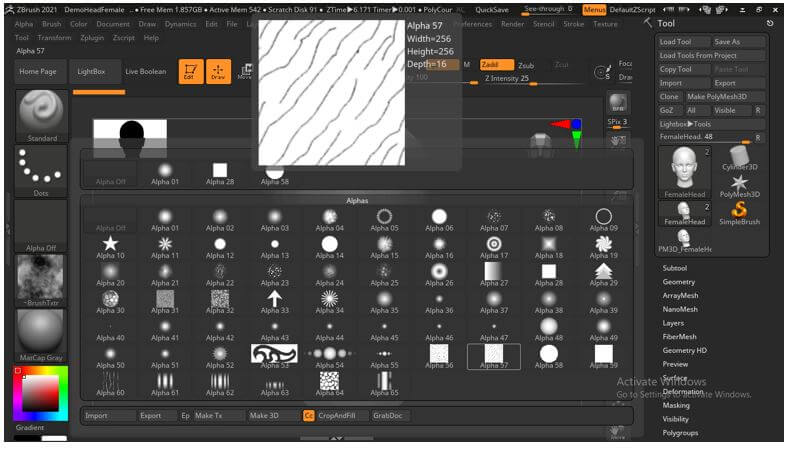Toggle Live Boolean rendering

(148, 73)
